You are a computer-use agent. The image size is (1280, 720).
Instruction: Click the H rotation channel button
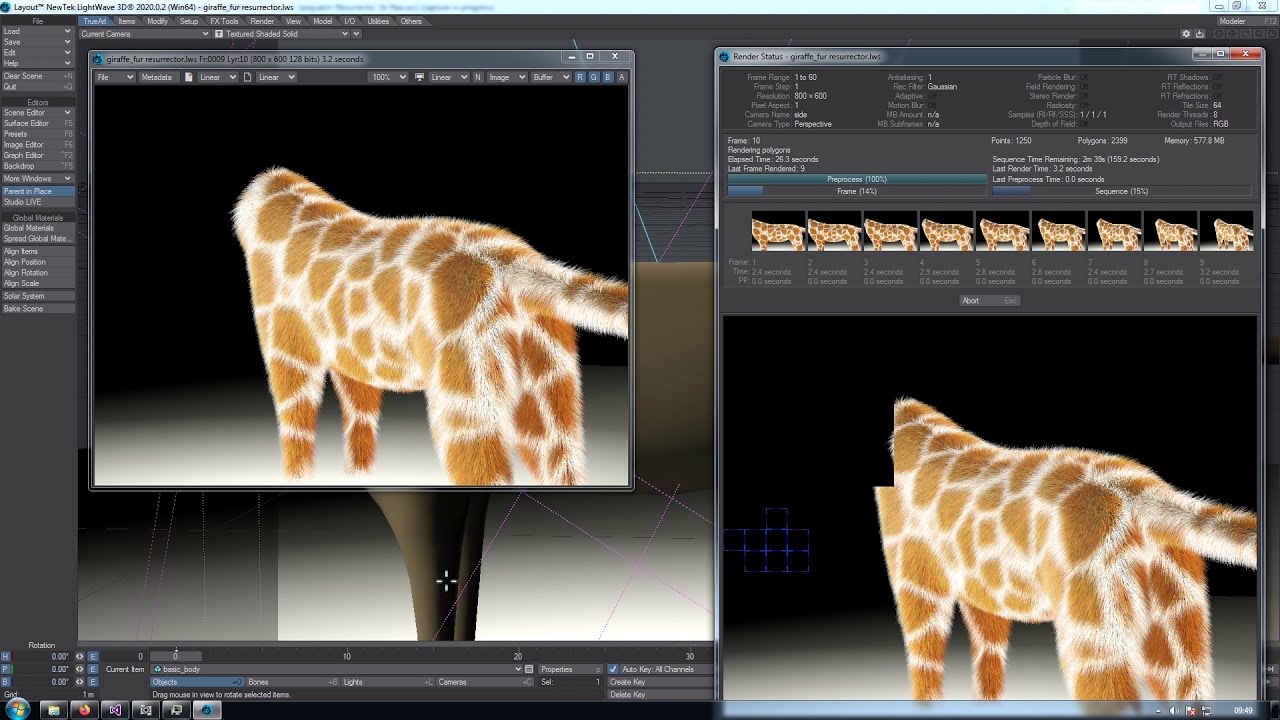[6, 657]
